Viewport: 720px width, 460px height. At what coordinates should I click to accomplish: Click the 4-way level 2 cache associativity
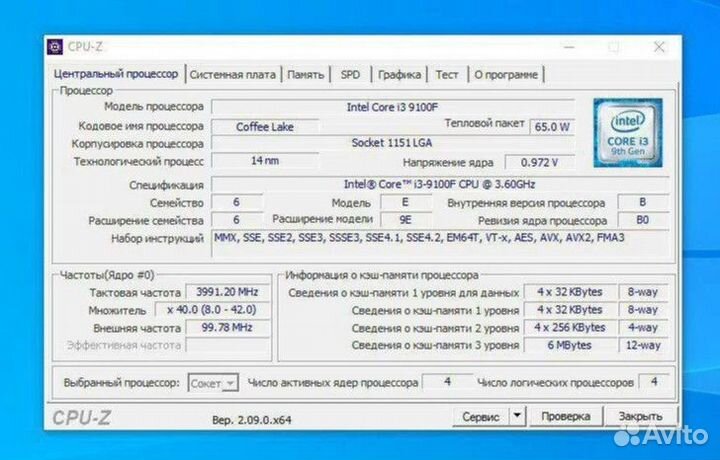pyautogui.click(x=643, y=327)
